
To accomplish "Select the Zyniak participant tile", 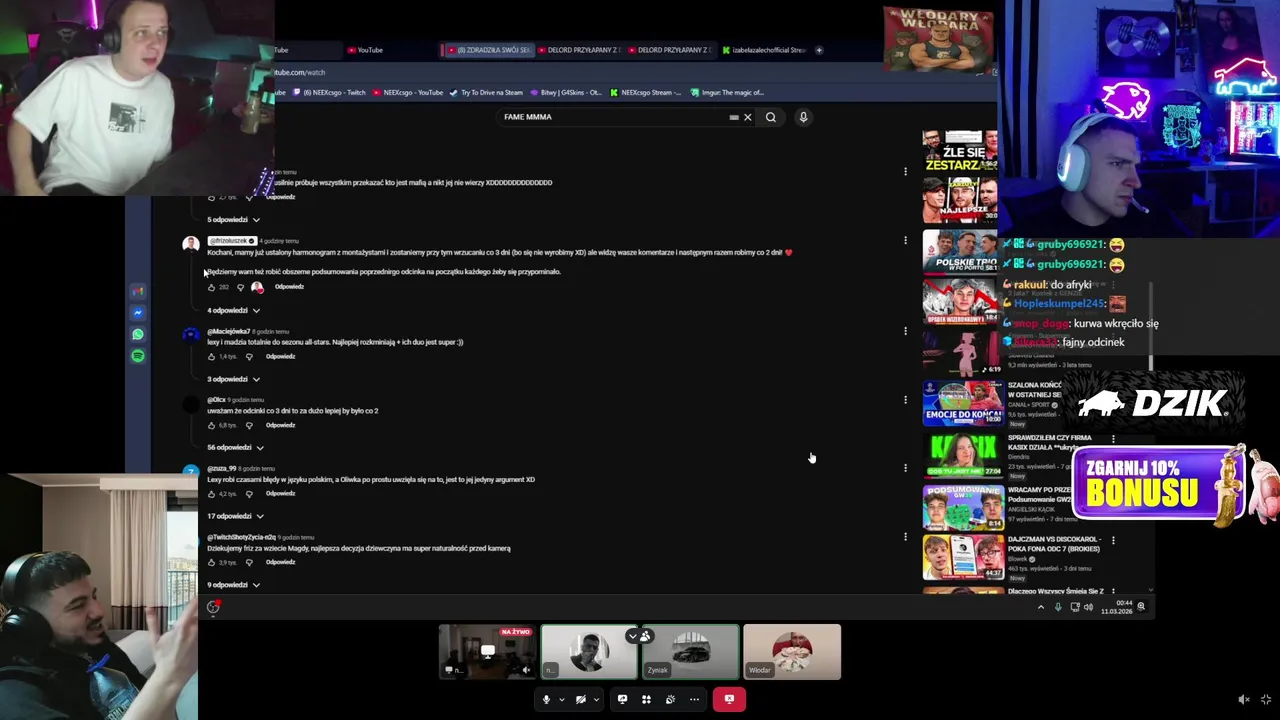I will point(690,651).
